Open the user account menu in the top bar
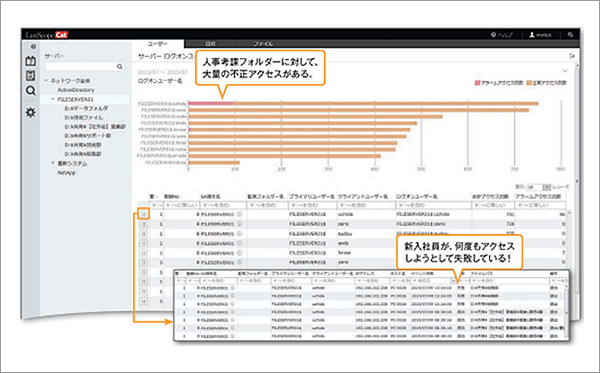 (x=540, y=35)
